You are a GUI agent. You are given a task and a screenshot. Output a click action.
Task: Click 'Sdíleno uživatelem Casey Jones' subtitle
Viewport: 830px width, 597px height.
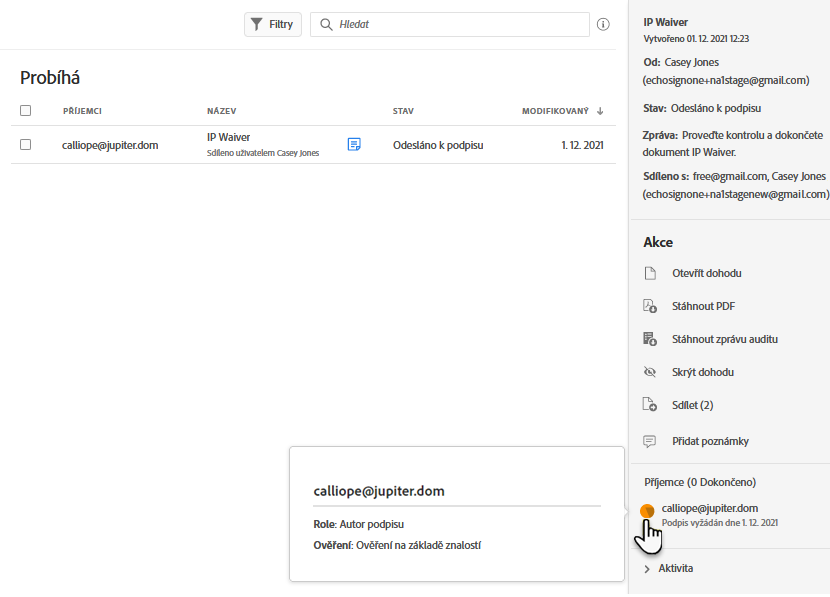pyautogui.click(x=263, y=153)
